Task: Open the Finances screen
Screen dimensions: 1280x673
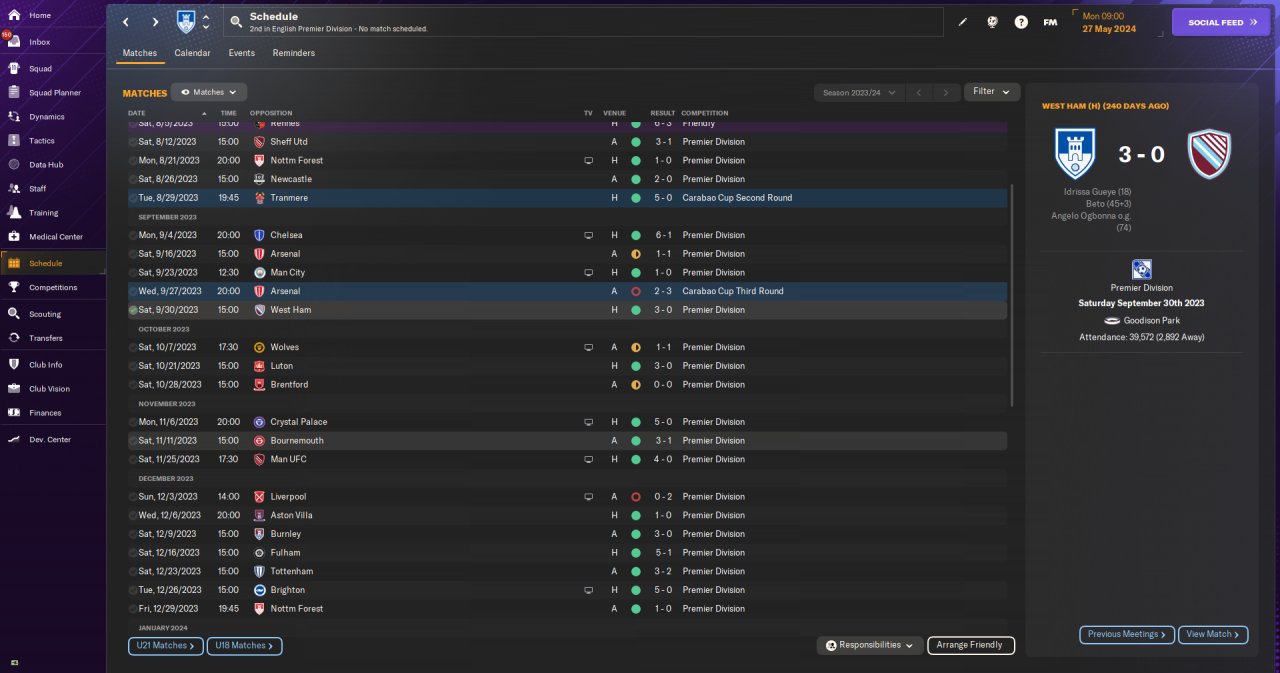Action: pos(45,413)
